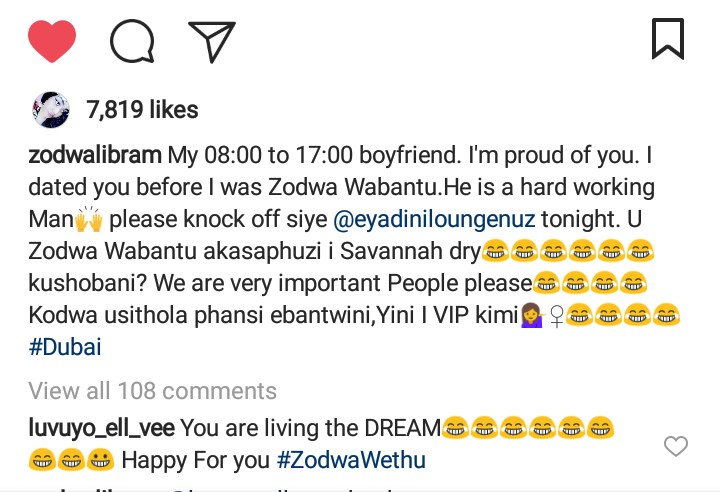Share post using paper plane icon

(212, 41)
